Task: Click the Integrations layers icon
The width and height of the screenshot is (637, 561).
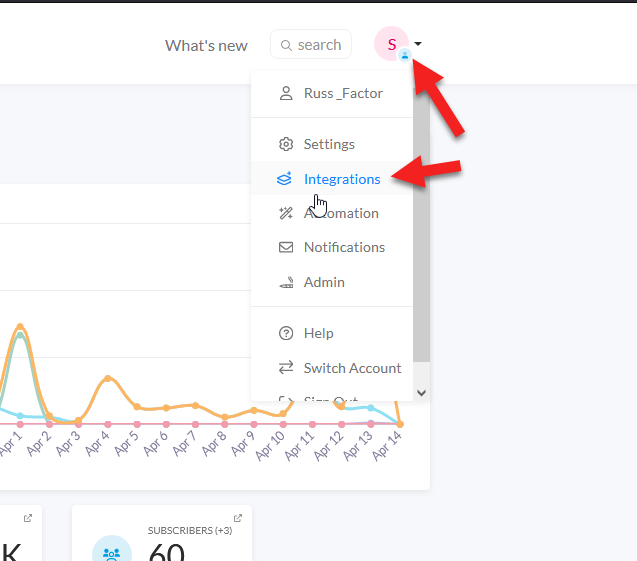Action: (x=284, y=179)
